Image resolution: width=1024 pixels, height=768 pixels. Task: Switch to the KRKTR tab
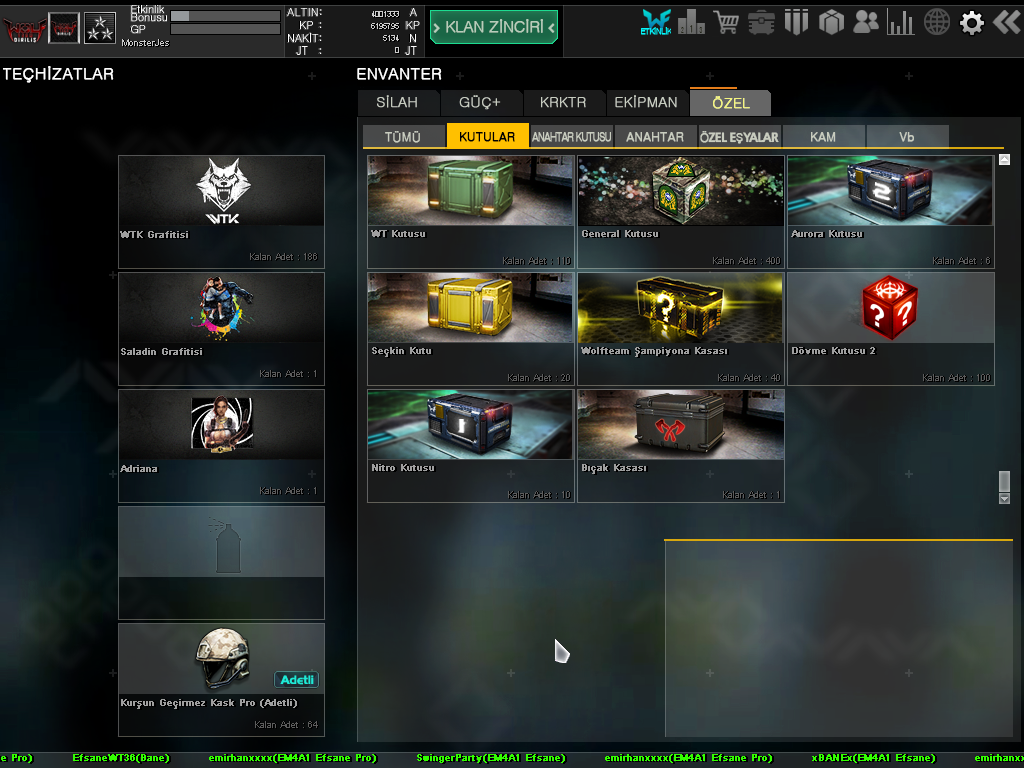pyautogui.click(x=563, y=103)
